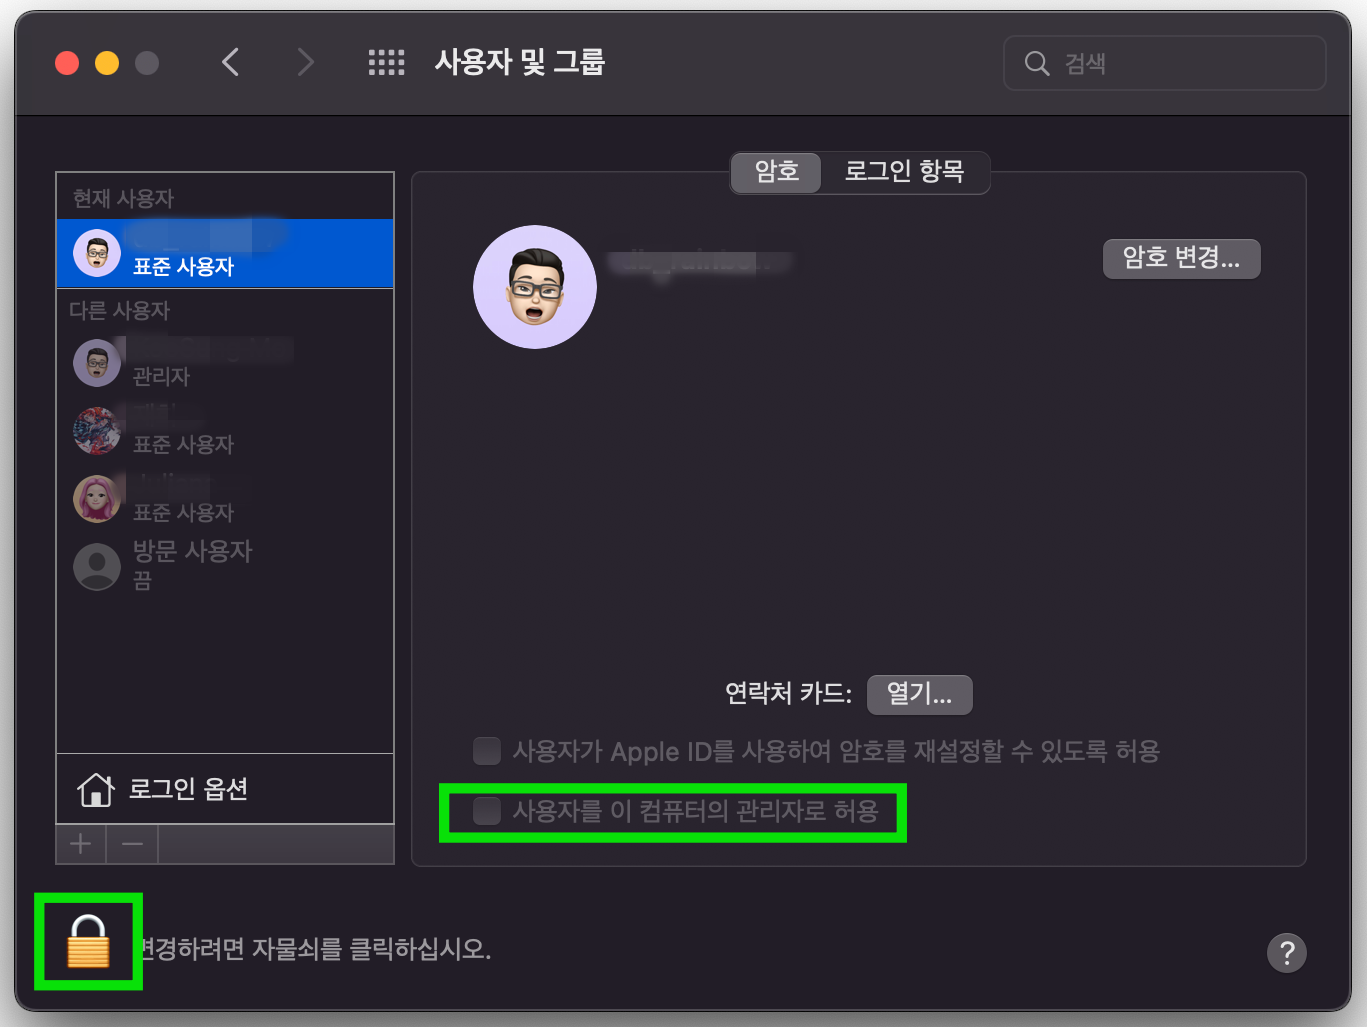Viewport: 1367px width, 1027px height.
Task: Show all preferences via the grid icon
Action: [386, 63]
